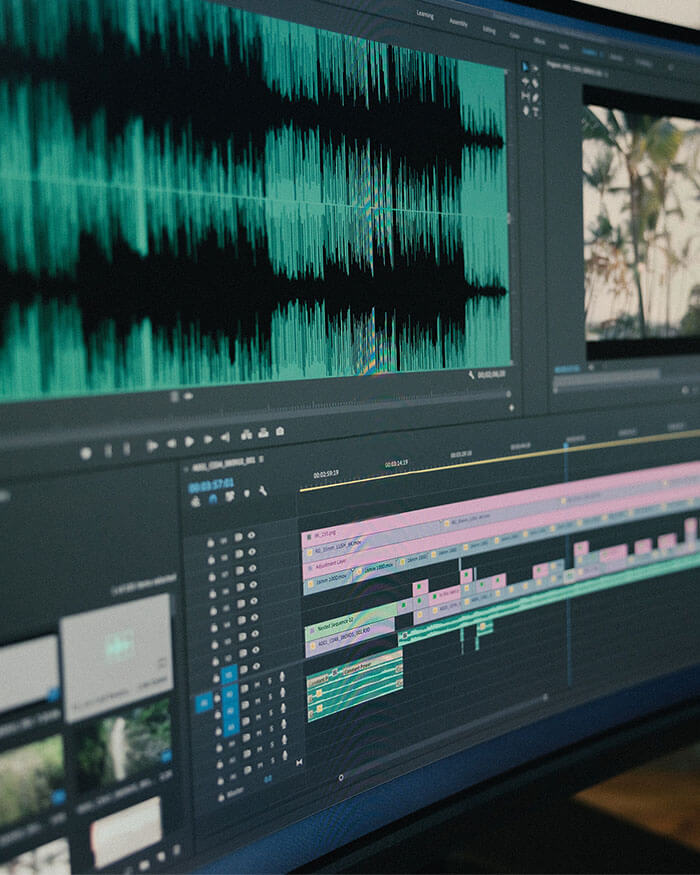The width and height of the screenshot is (700, 875).
Task: Toggle sync lock on topmost video track
Action: [x=238, y=537]
